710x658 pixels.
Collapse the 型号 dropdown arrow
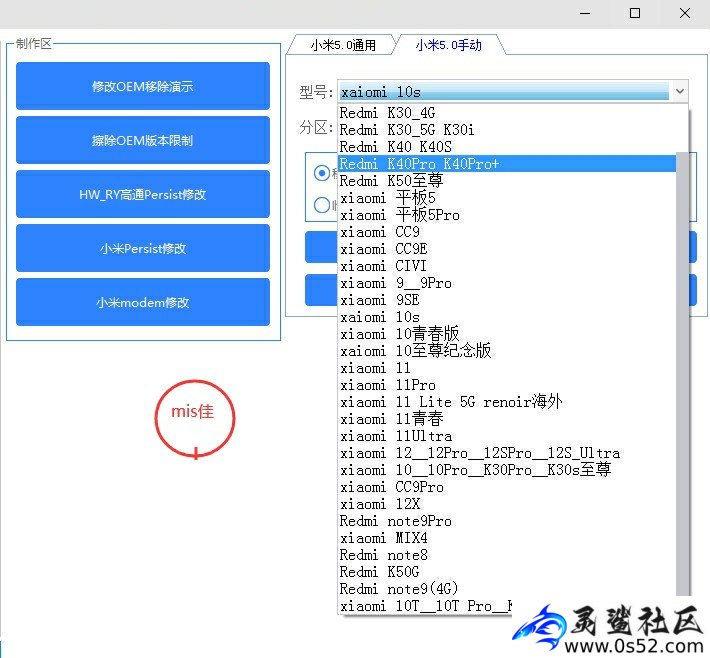(x=679, y=91)
